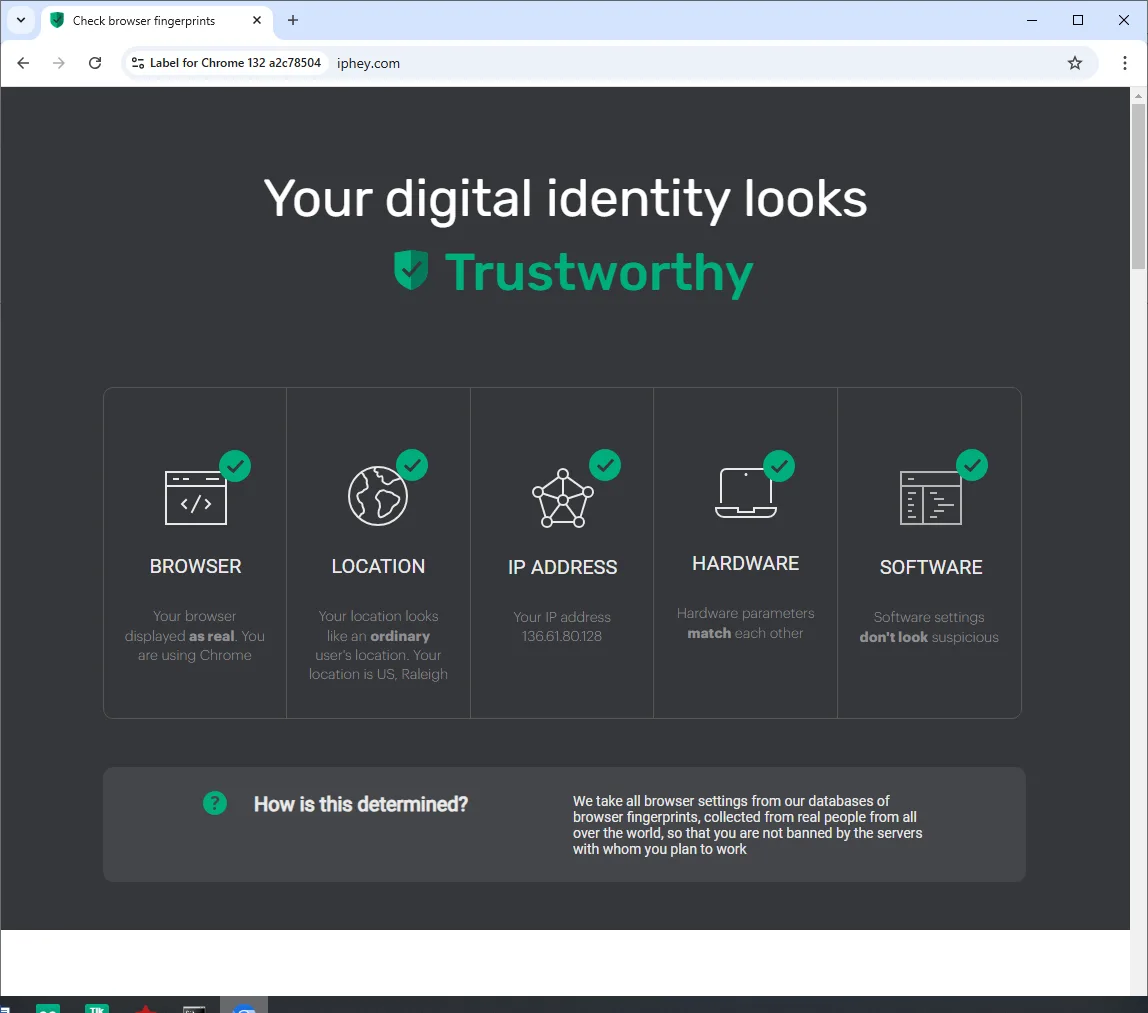This screenshot has height=1013, width=1148.
Task: Click the IP ADDRESS heading
Action: [562, 567]
